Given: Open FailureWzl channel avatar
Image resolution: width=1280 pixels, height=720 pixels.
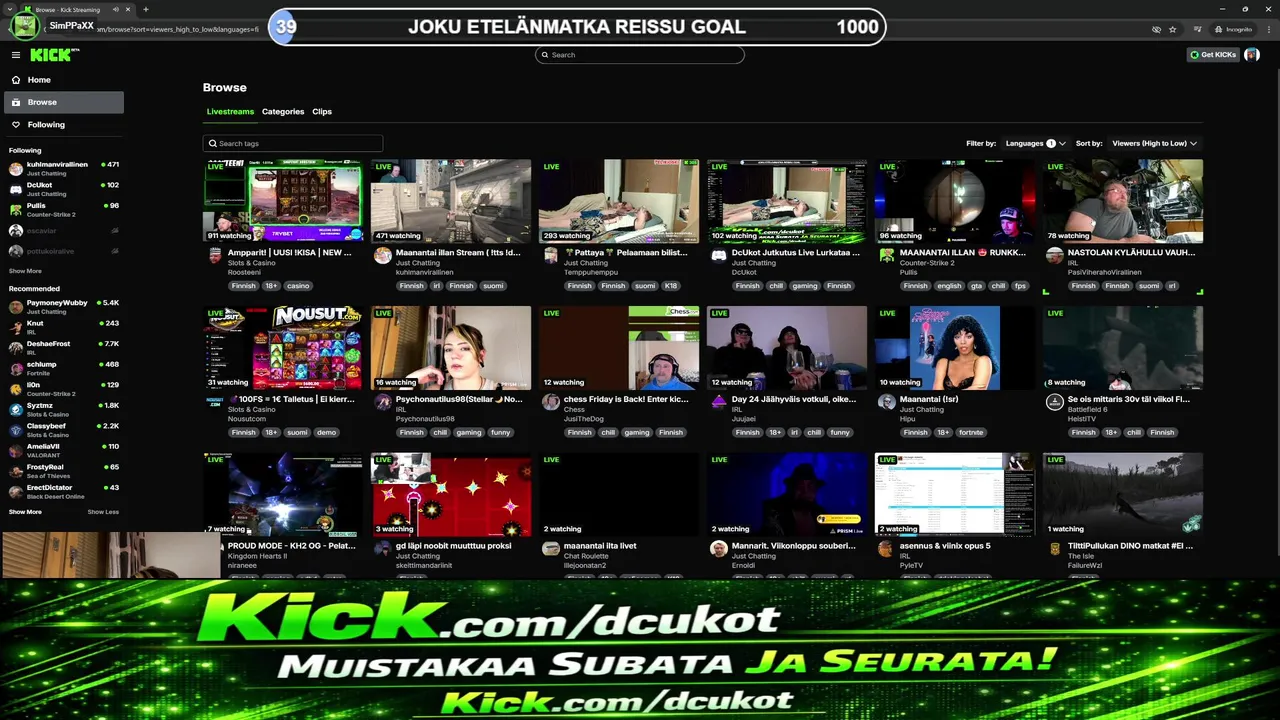Looking at the screenshot, I should tap(1054, 548).
